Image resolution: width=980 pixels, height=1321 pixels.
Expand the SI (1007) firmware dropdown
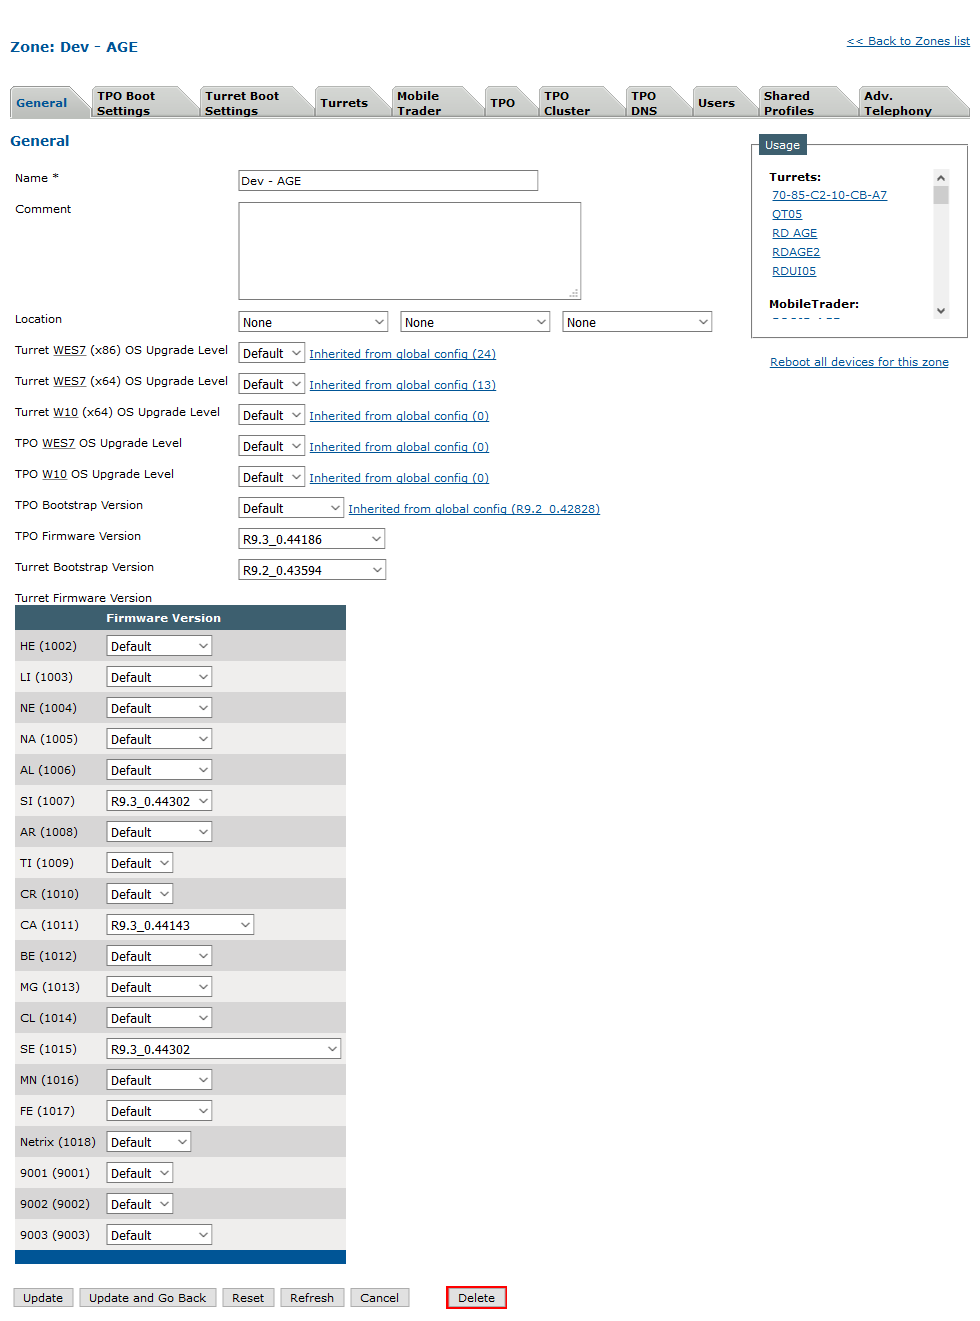[x=160, y=801]
